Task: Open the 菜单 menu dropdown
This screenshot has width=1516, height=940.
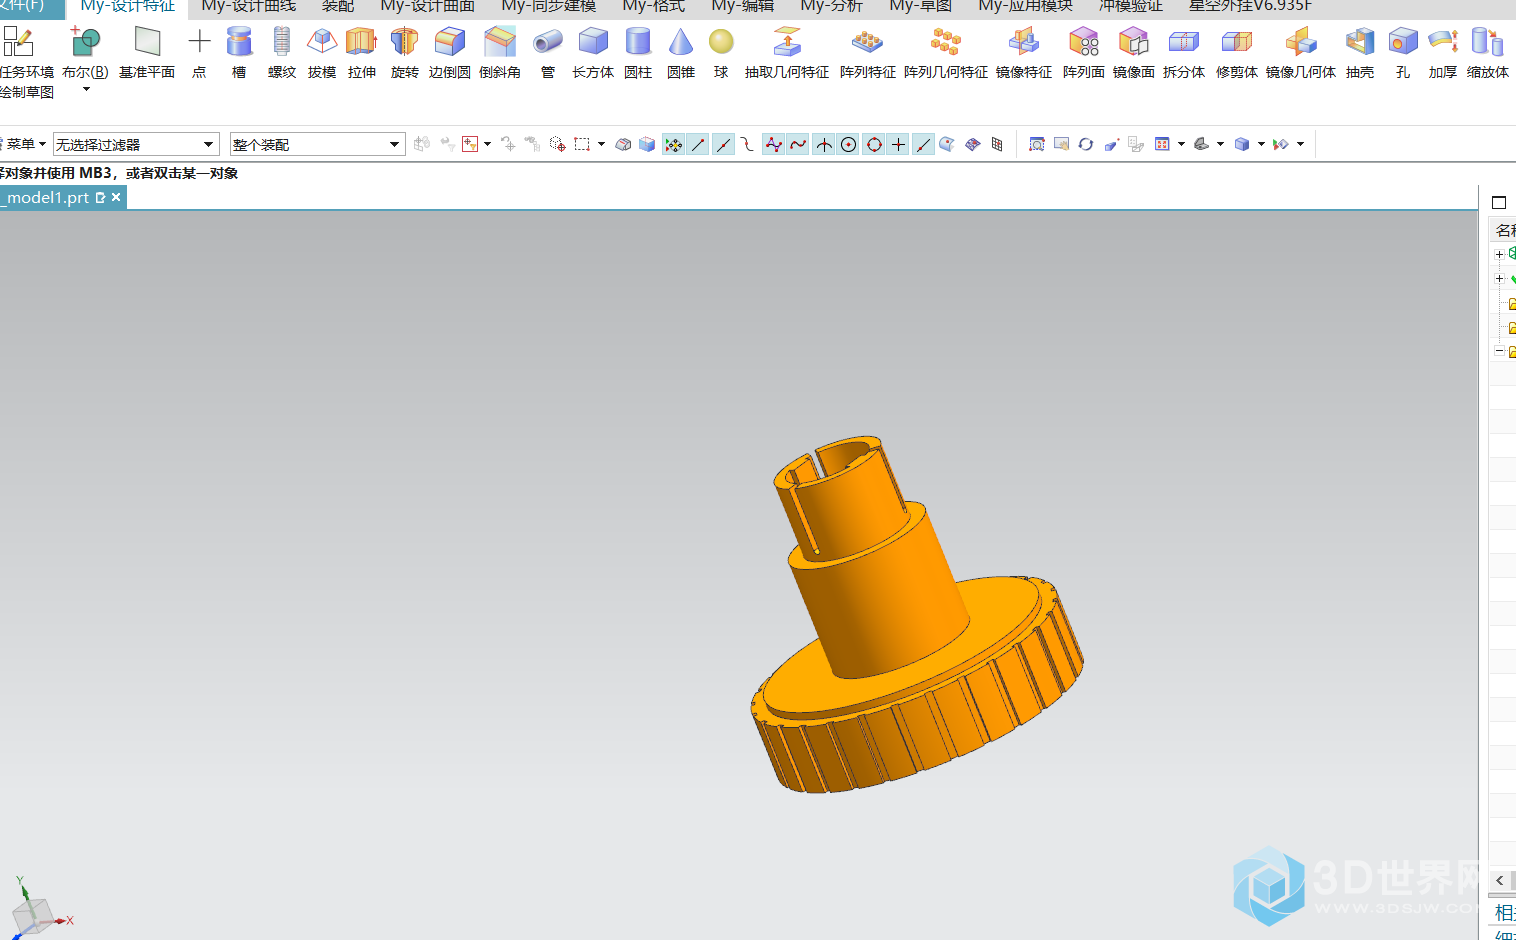Action: [x=24, y=144]
